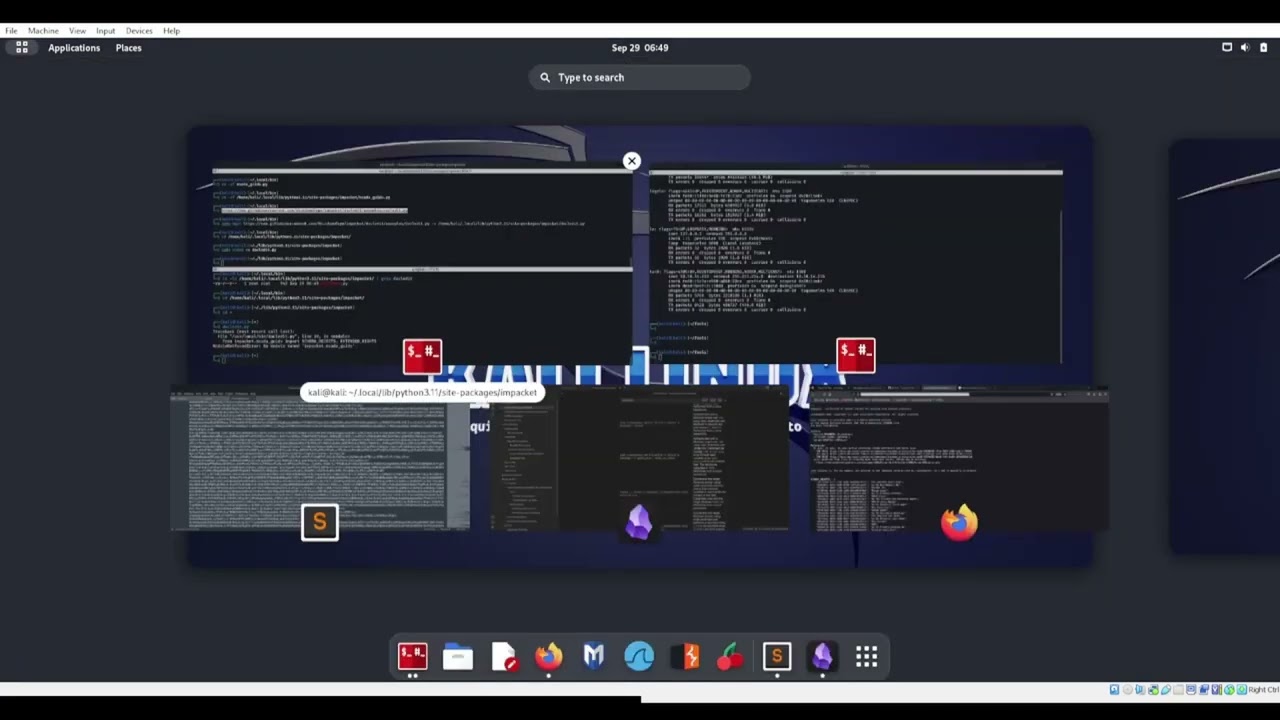The image size is (1280, 720).
Task: Click VirtualBox hard disk status icon
Action: [1114, 690]
